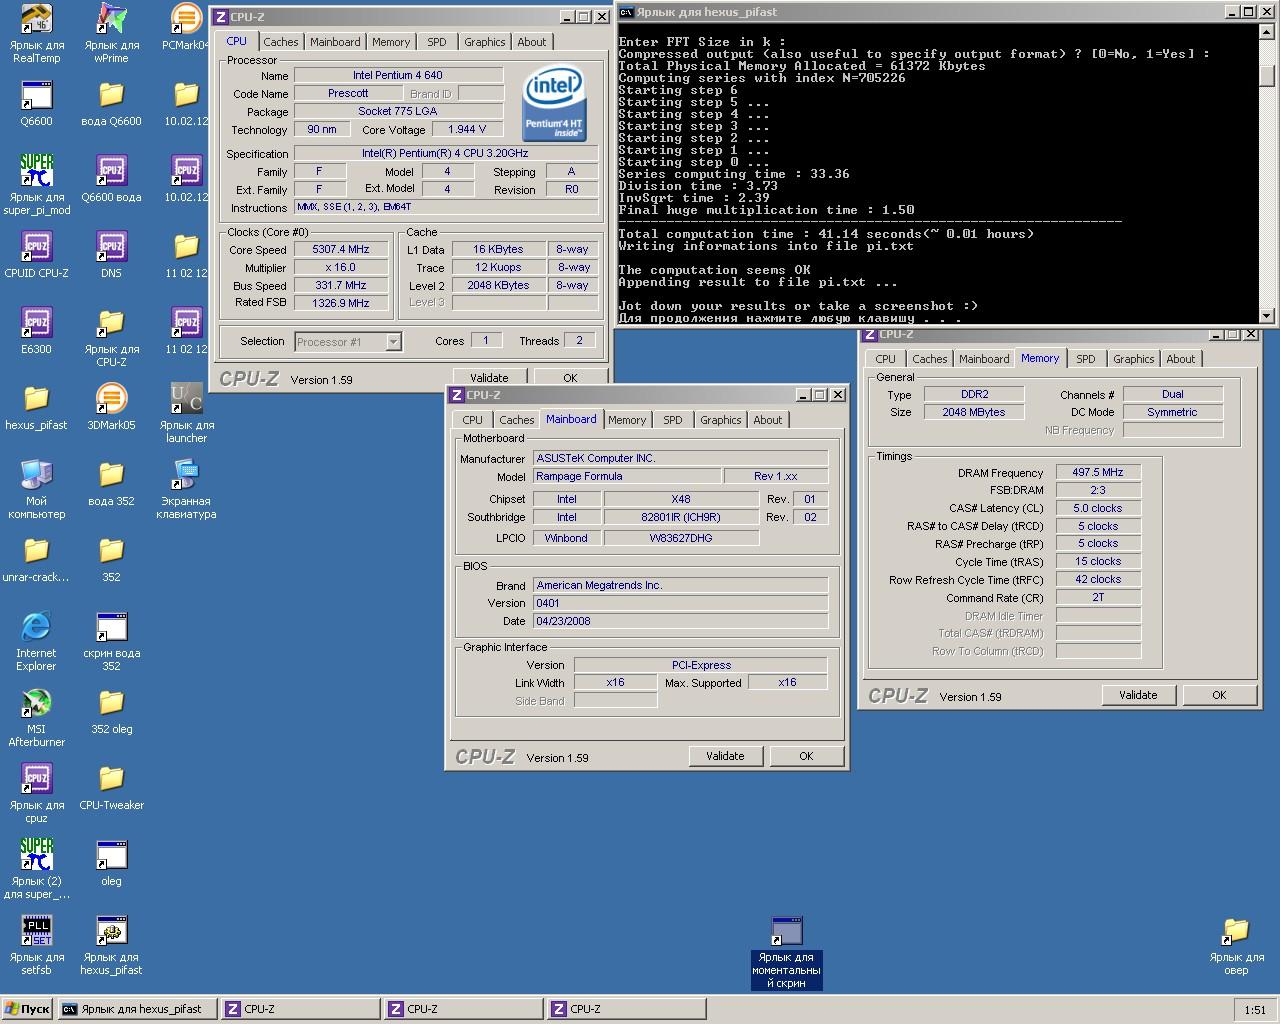Open the launcher shortcut icon
1280x1024 pixels.
pyautogui.click(x=186, y=399)
